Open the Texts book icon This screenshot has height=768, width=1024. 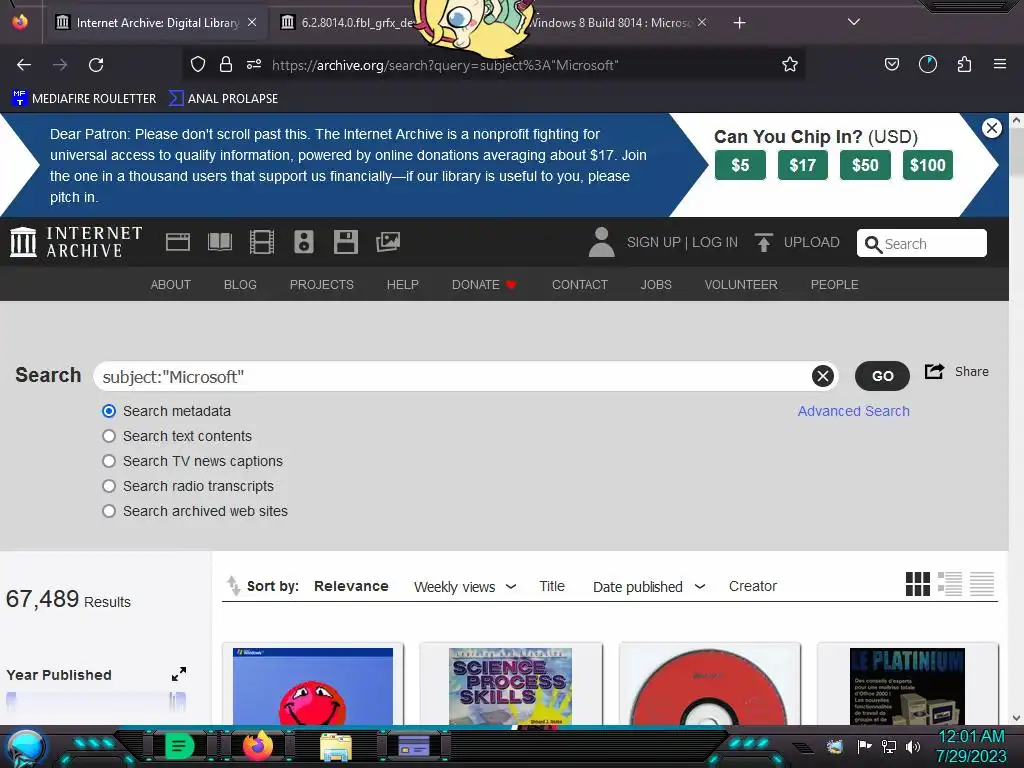click(x=219, y=242)
